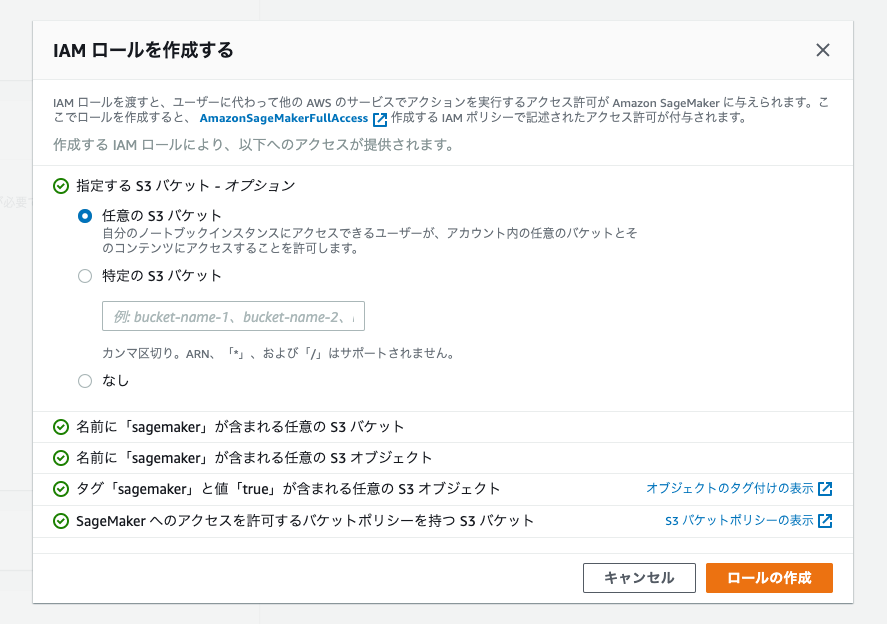Click check icon for タグ sagemaker true row
The image size is (887, 624).
61,489
